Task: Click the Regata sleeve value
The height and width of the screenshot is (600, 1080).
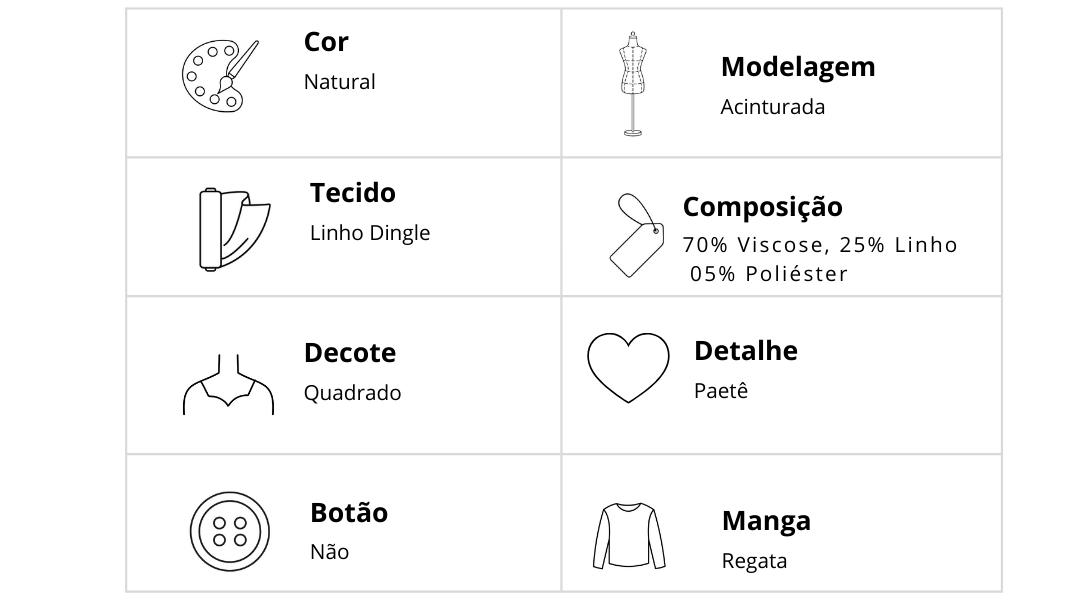Action: [x=754, y=561]
